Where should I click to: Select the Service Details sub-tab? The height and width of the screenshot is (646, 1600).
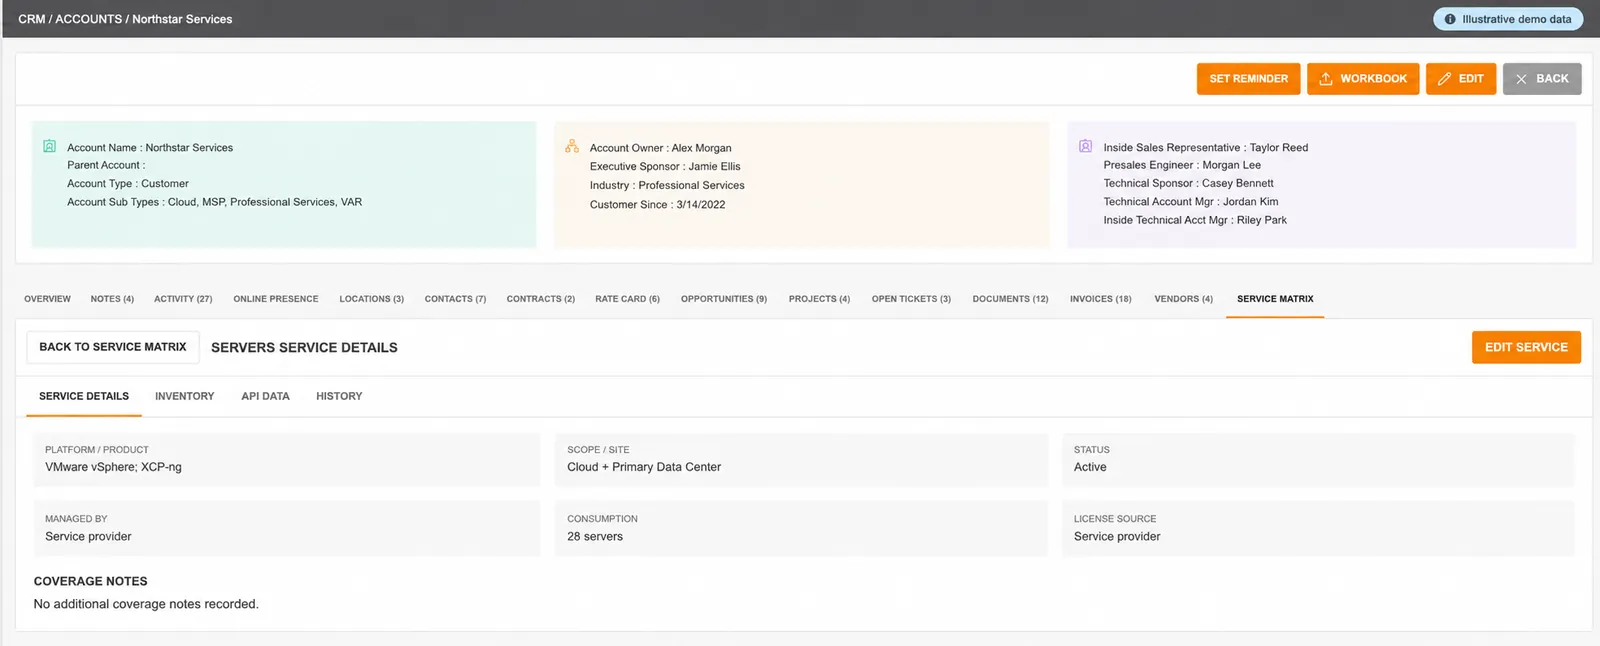point(84,396)
